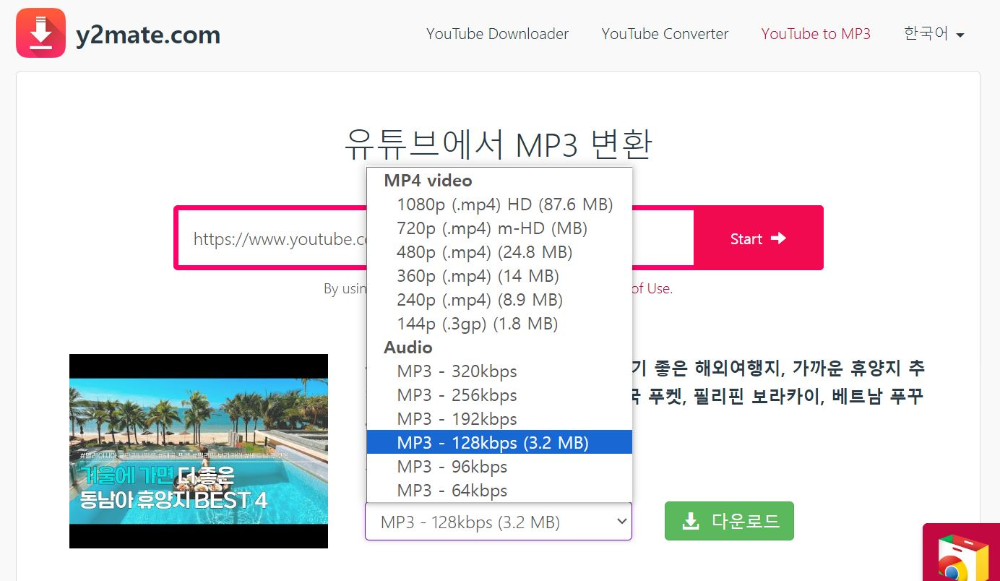Image resolution: width=1000 pixels, height=581 pixels.
Task: Select 360p (.mp4) (14 MB) option
Action: point(499,276)
